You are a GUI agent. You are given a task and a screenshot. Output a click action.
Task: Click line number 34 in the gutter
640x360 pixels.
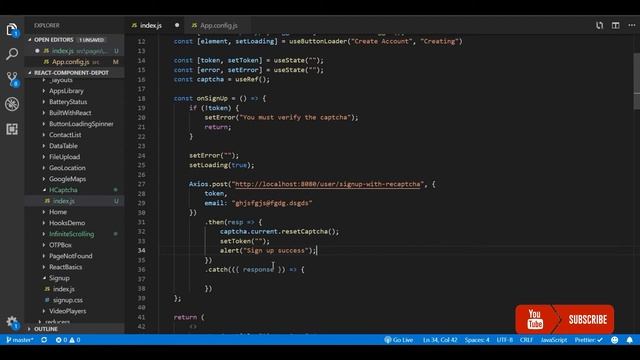pyautogui.click(x=141, y=251)
